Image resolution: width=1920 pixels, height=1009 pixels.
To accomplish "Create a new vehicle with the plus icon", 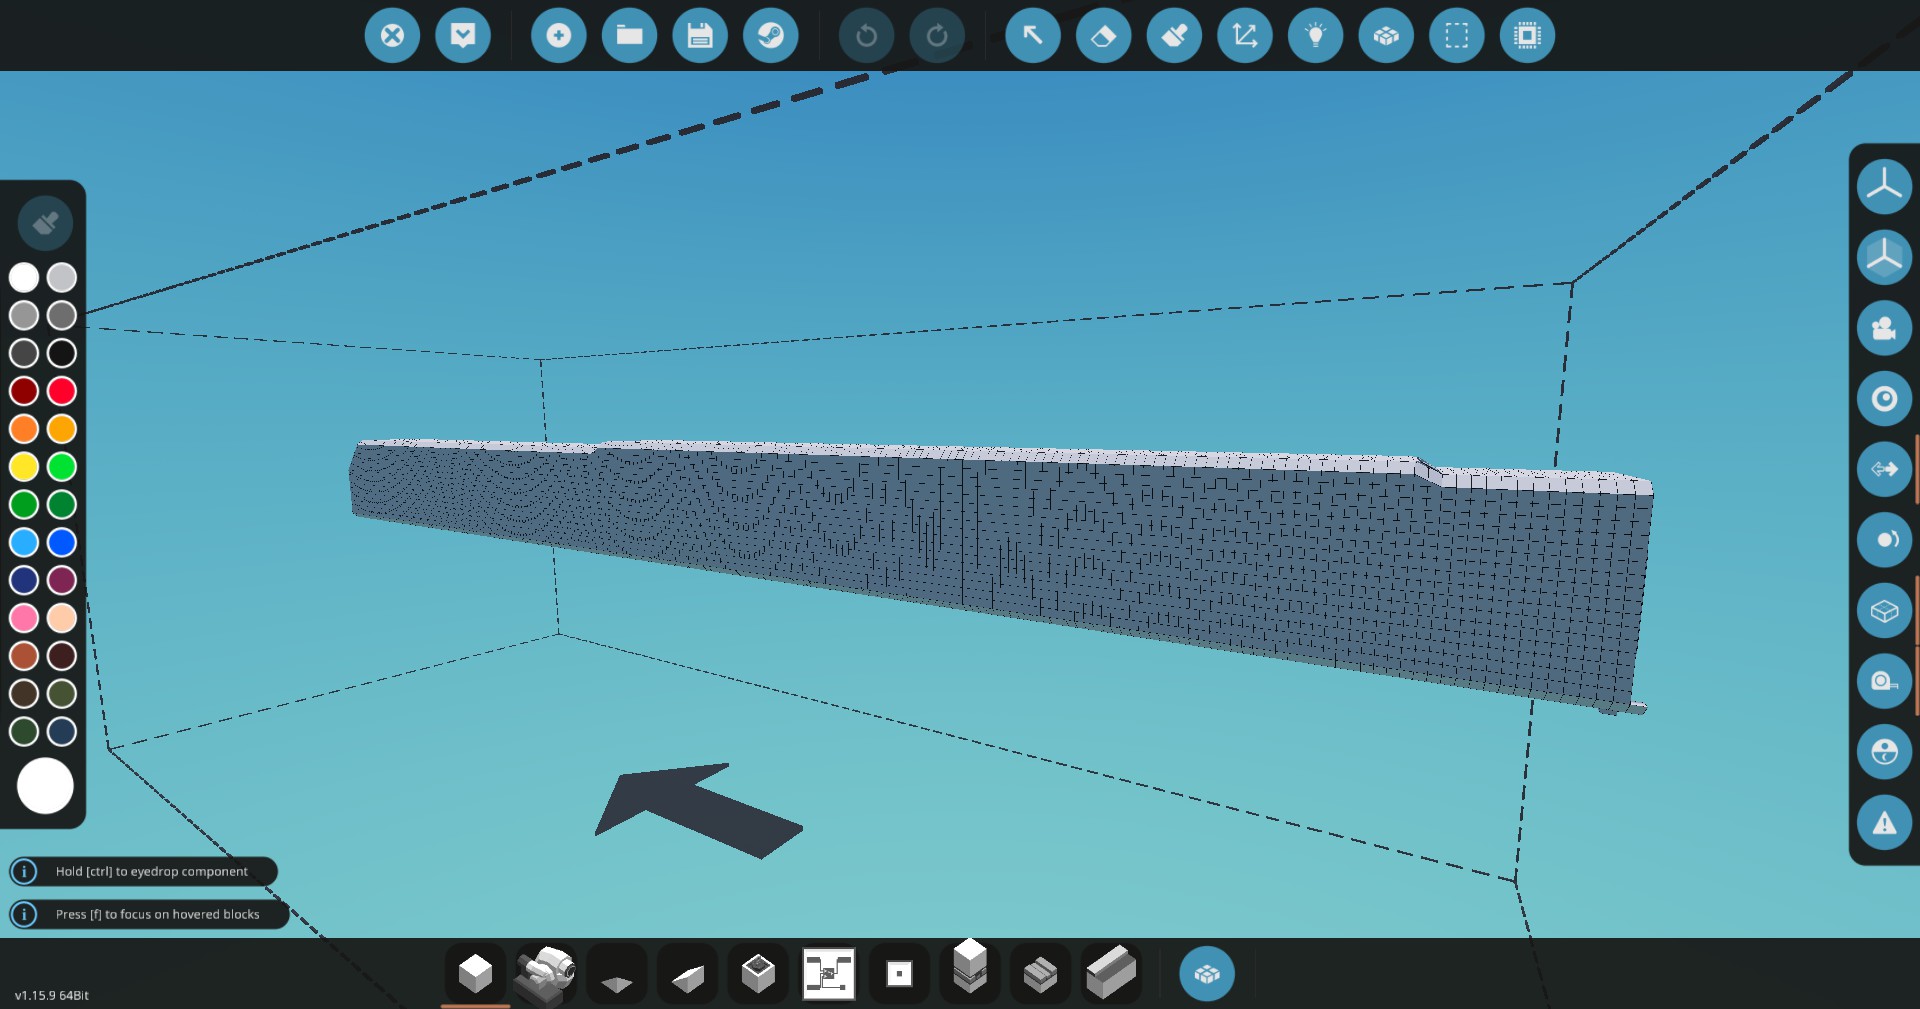I will (558, 36).
